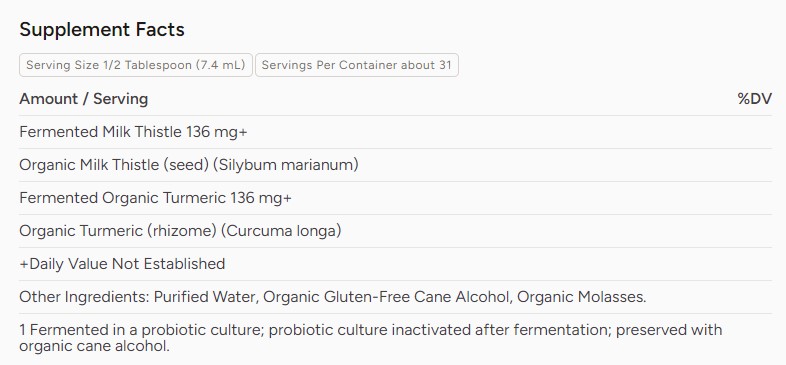The image size is (786, 365).
Task: Click the organic cane alcohol footnote line
Action: point(94,346)
